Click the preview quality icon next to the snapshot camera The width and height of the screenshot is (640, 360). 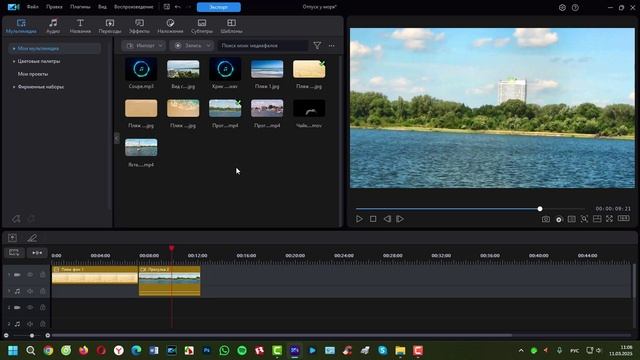pos(559,219)
